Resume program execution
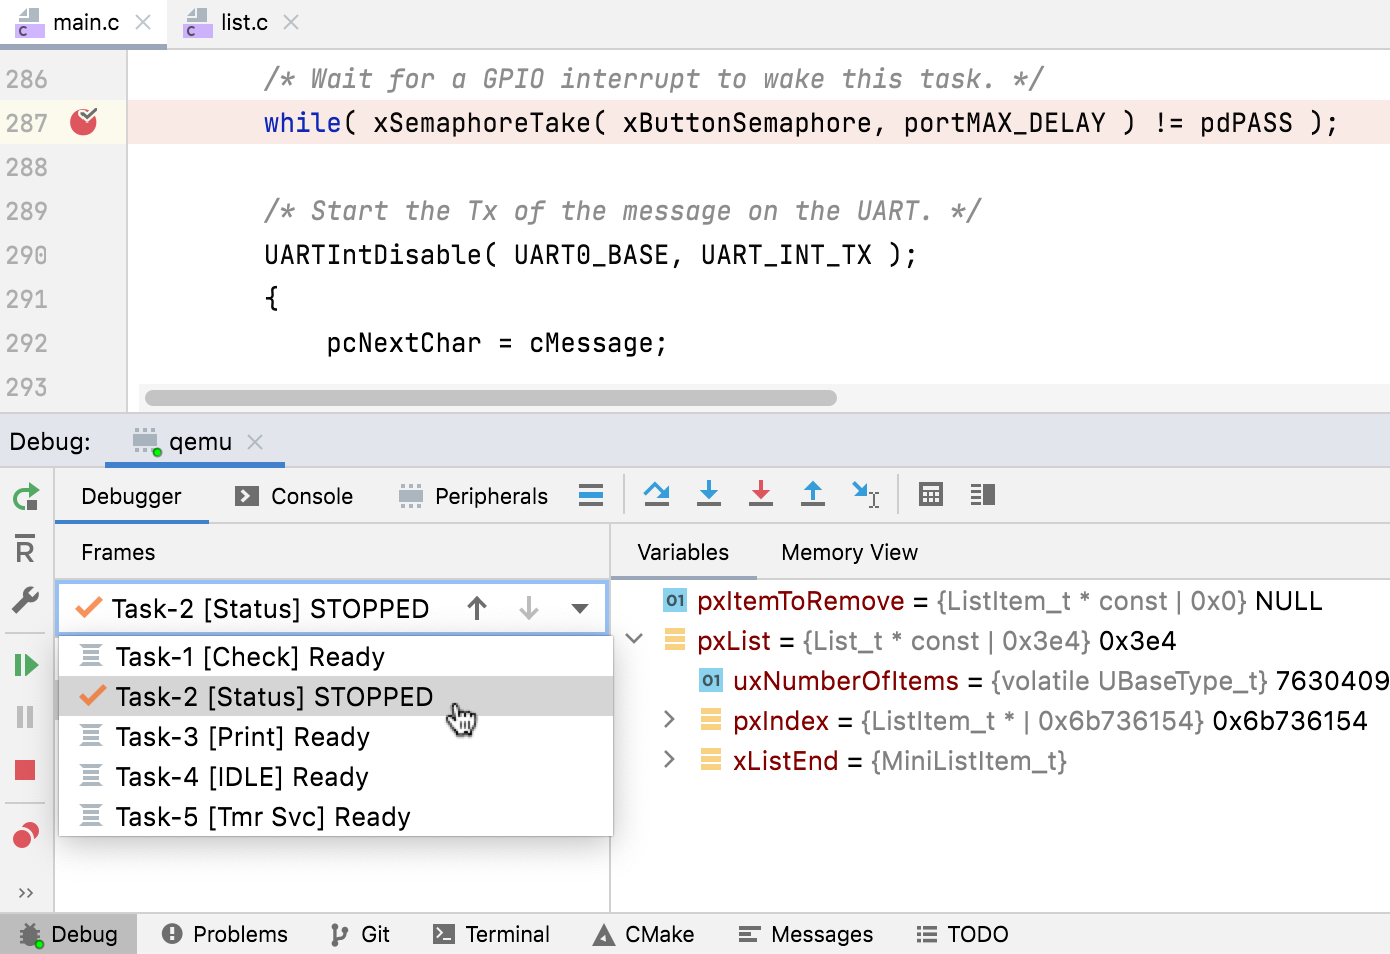The width and height of the screenshot is (1390, 954). point(26,665)
